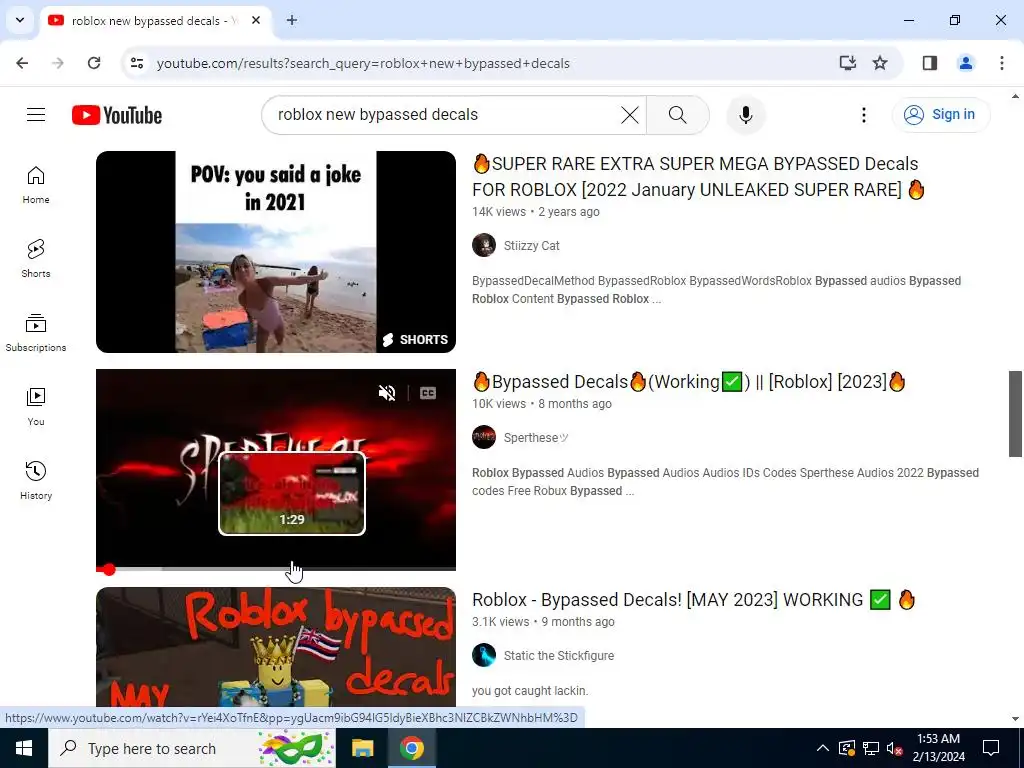Viewport: 1024px width, 768px height.
Task: Open the Chrome side panel
Action: (930, 63)
